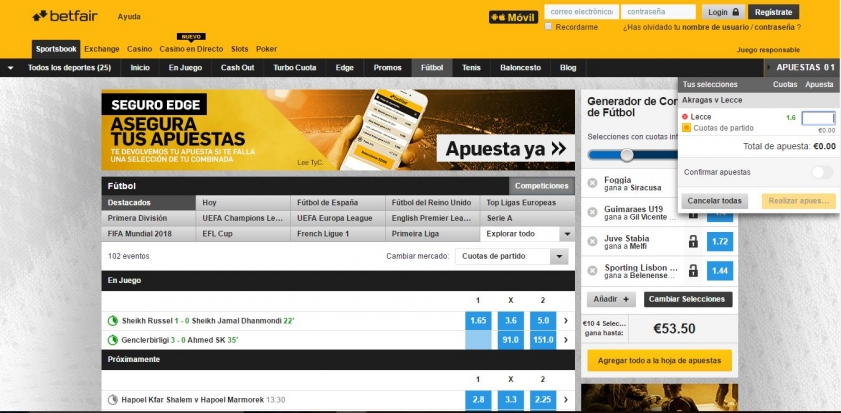Select odds 2.25 for Hapoel Marmorek
Image resolution: width=841 pixels, height=413 pixels.
[x=543, y=400]
